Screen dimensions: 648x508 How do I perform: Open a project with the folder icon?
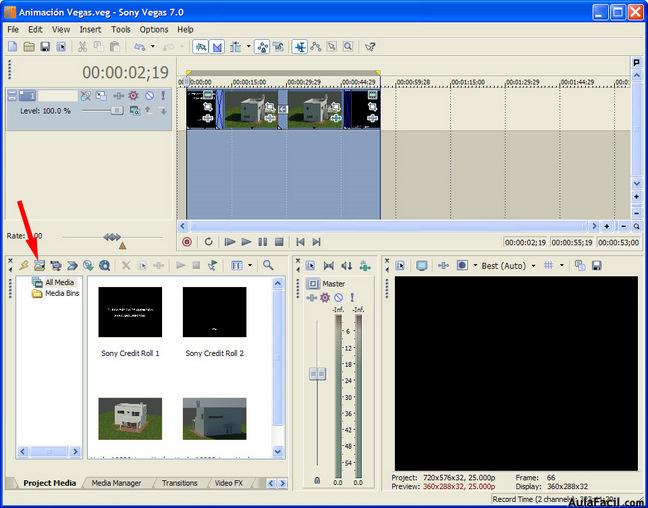pos(29,47)
